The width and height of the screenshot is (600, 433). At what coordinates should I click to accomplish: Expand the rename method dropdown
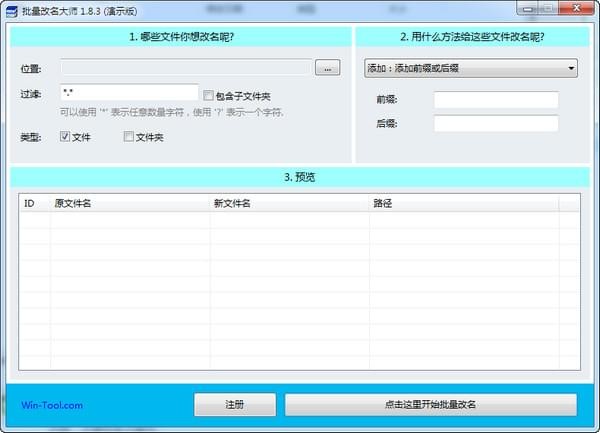(470, 68)
